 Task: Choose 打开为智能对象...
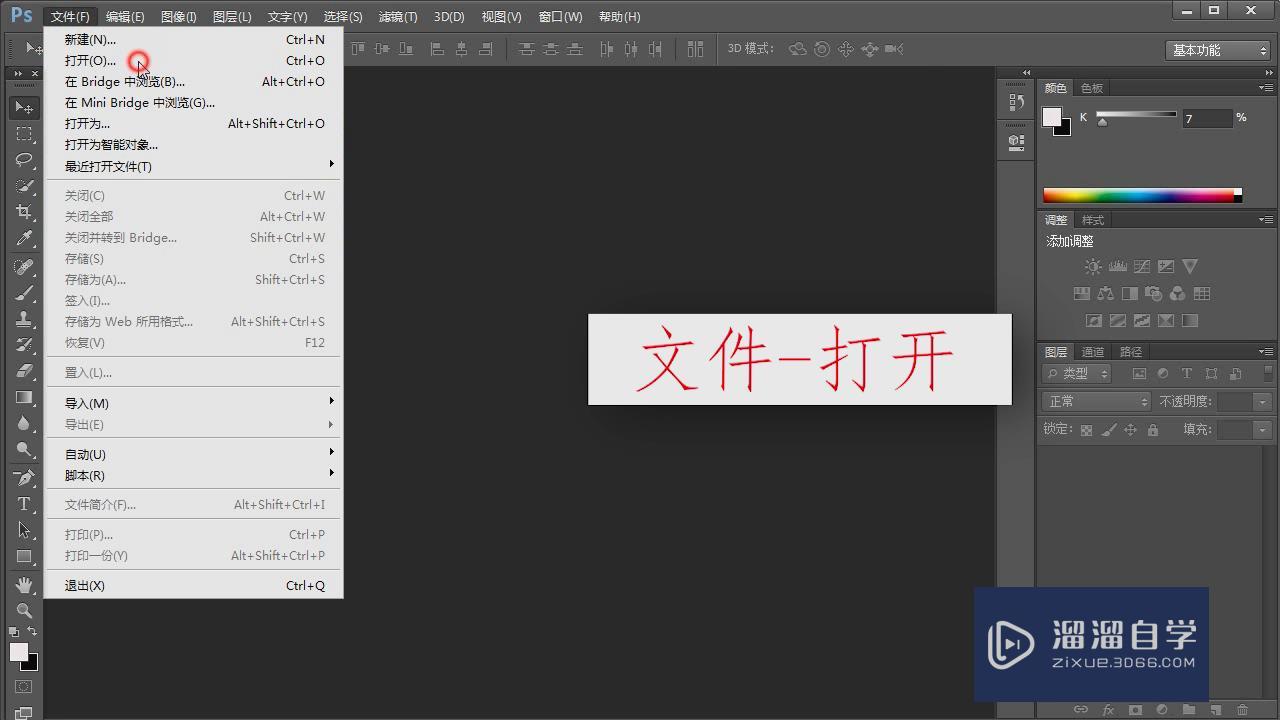point(193,145)
